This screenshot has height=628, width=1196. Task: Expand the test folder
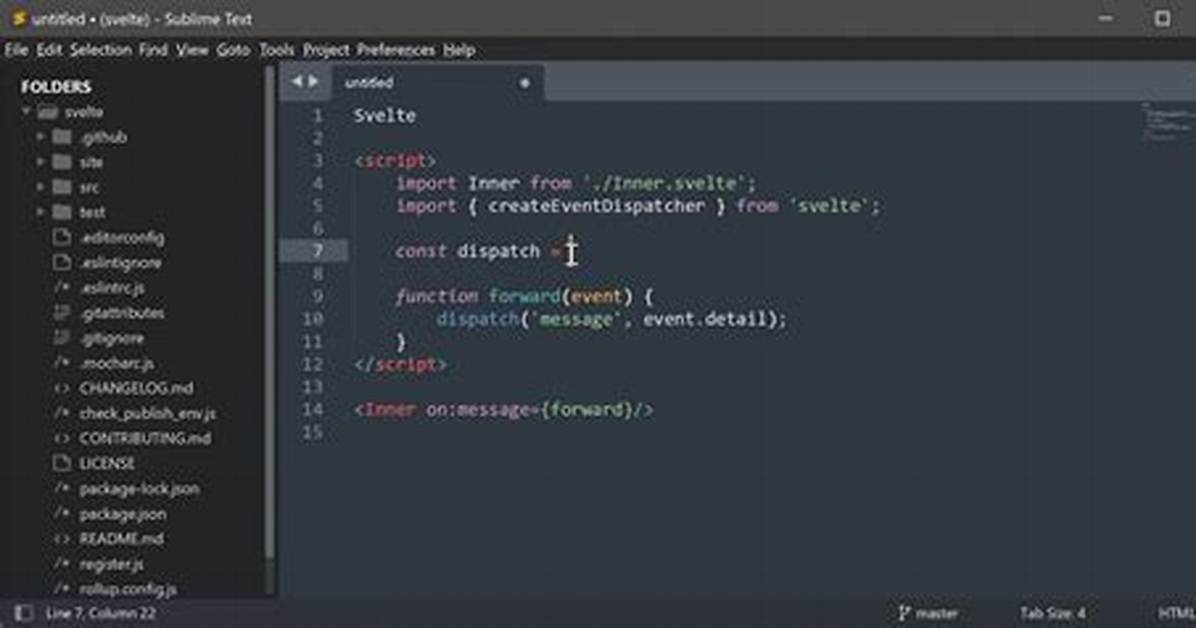[40, 212]
